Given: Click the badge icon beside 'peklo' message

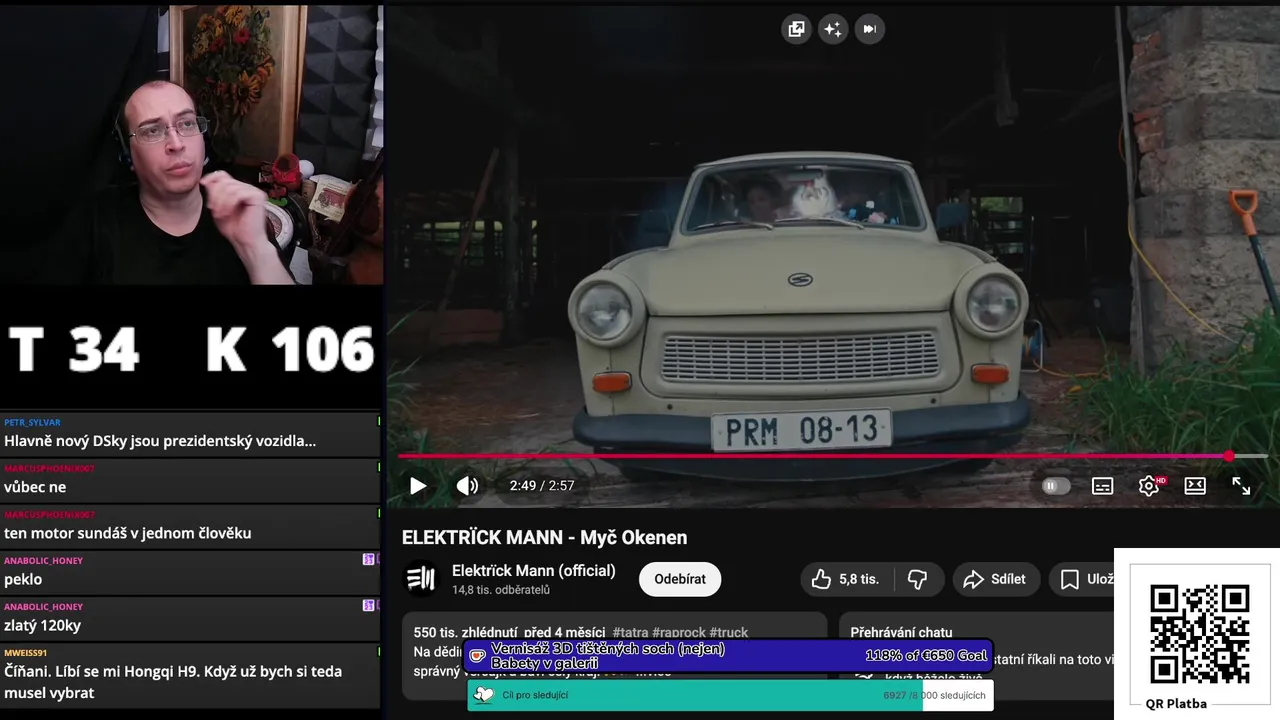Looking at the screenshot, I should (x=368, y=559).
